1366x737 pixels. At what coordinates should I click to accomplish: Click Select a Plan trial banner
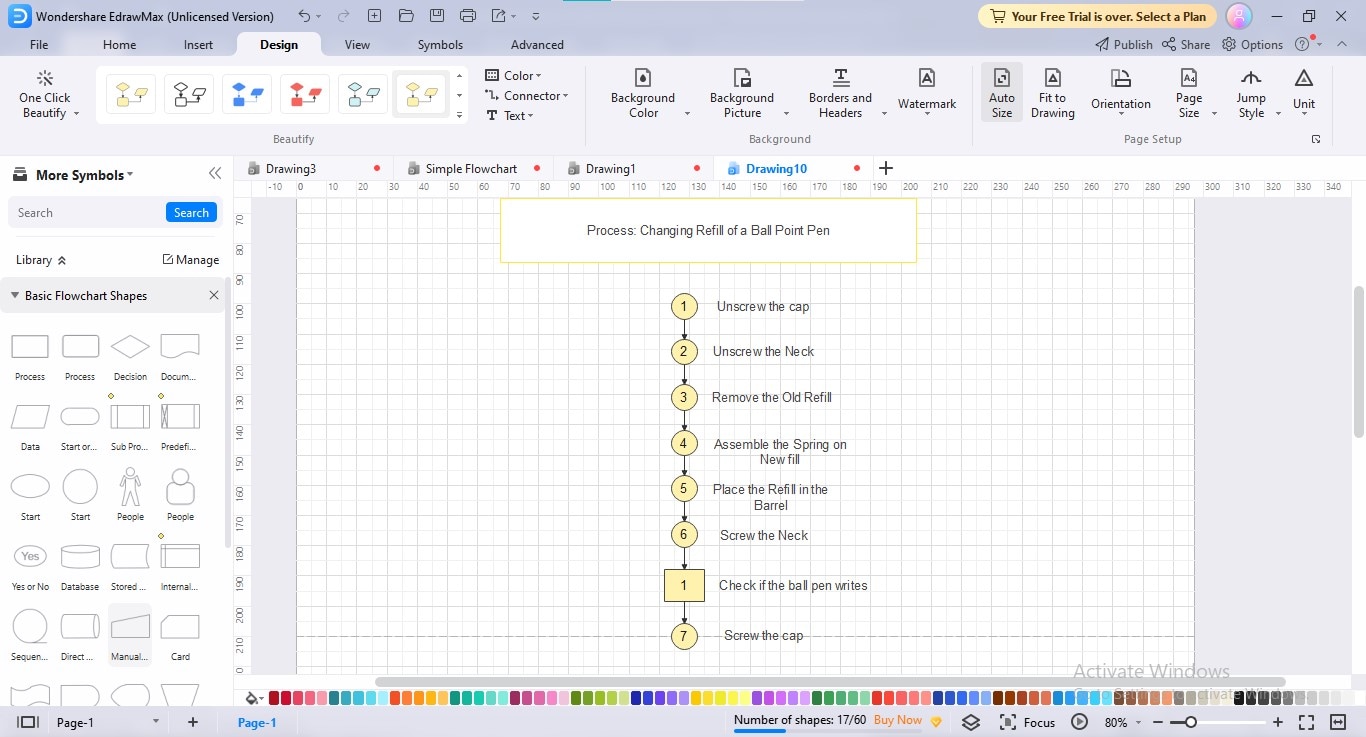pyautogui.click(x=1097, y=16)
